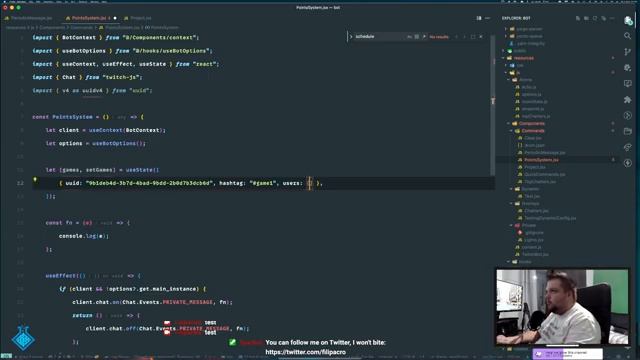Open the Search view in activity bar
640x360 pixels.
pos(627,36)
